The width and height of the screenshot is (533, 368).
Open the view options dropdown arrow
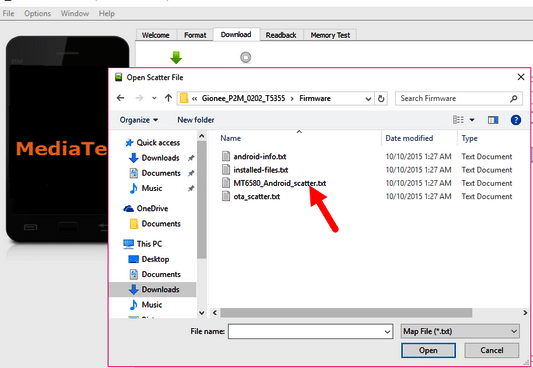coord(472,120)
